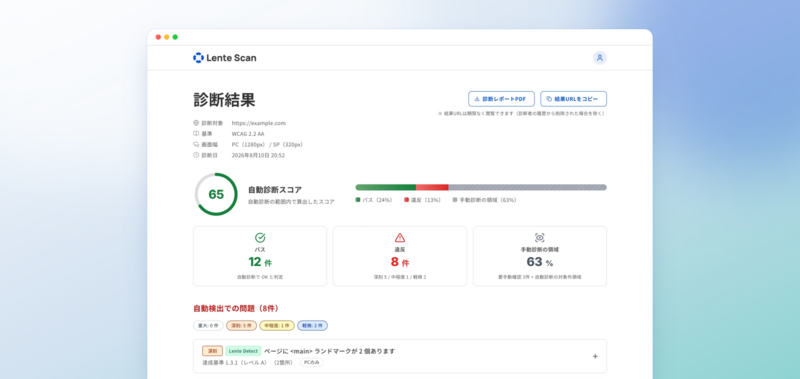Click the globe icon beside 診断対象
The width and height of the screenshot is (800, 379).
[196, 123]
